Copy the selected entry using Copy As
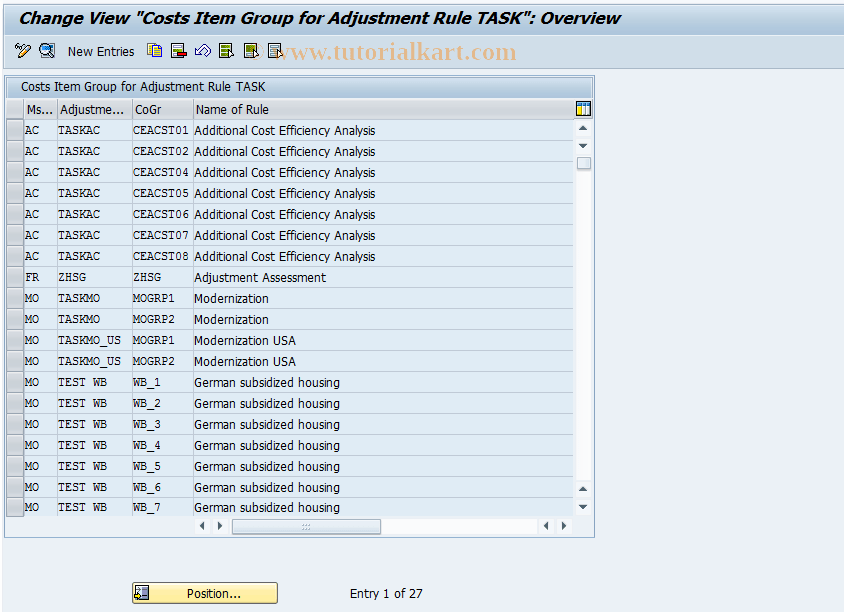Image resolution: width=844 pixels, height=612 pixels. click(153, 50)
